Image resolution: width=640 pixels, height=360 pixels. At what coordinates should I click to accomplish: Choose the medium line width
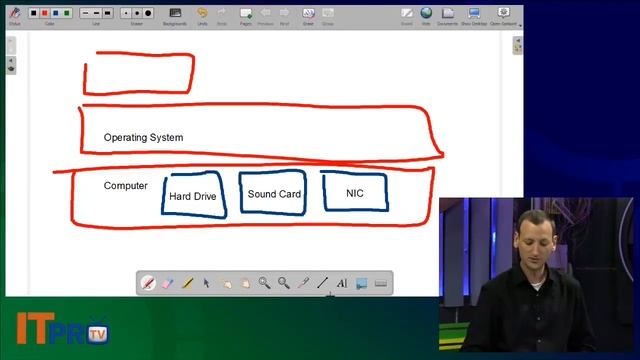coord(96,13)
